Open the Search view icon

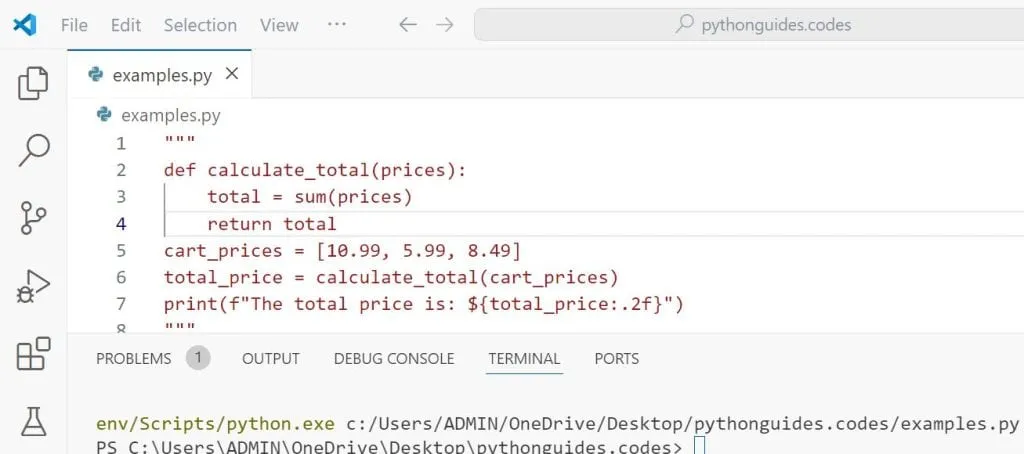pos(33,151)
